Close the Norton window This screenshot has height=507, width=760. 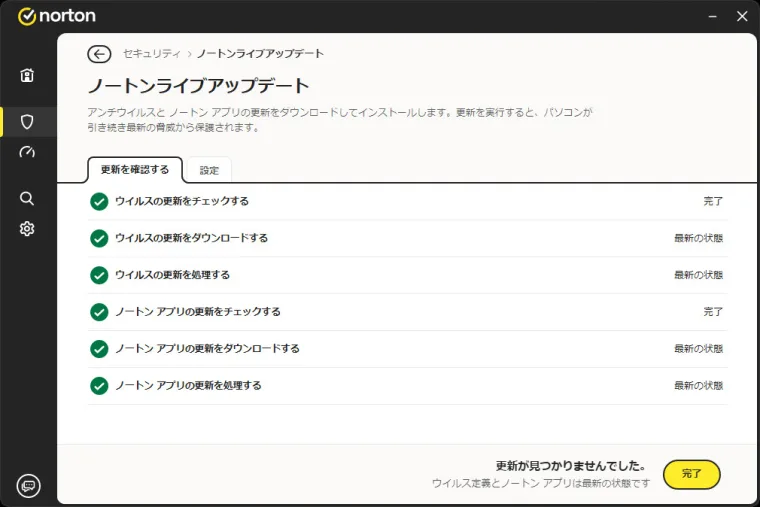coord(742,16)
